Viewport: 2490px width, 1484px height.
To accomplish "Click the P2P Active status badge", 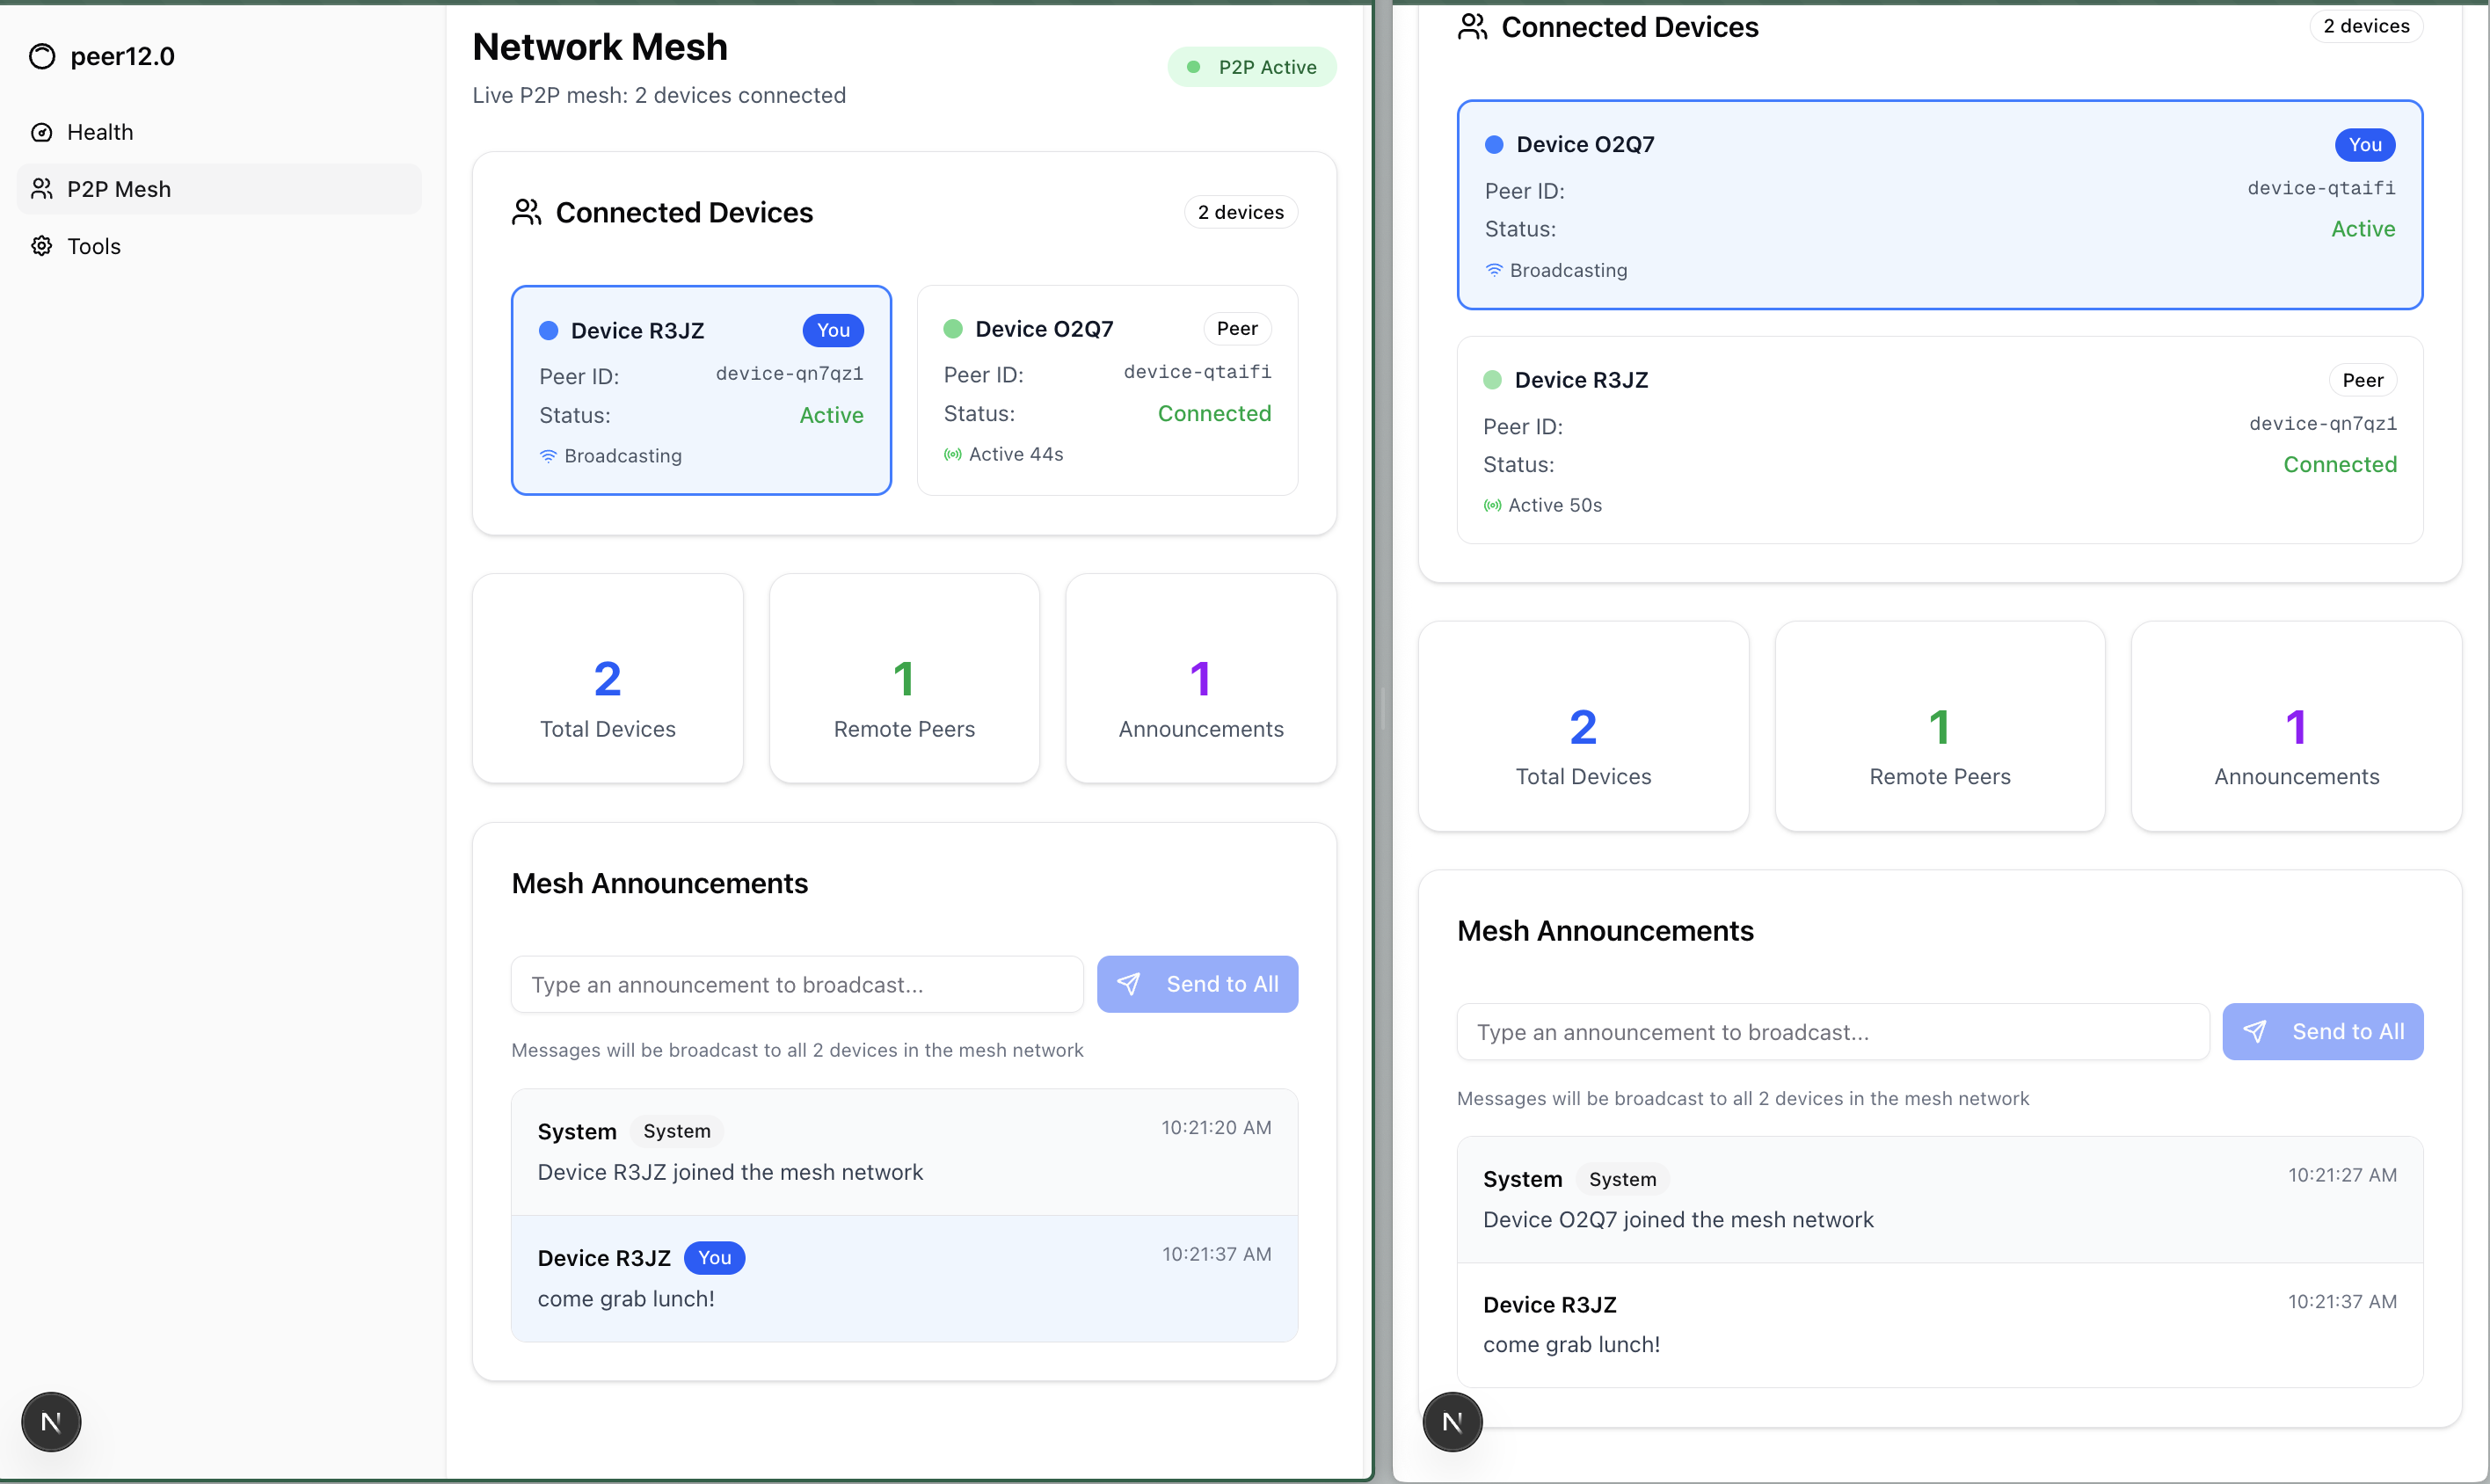I will click(x=1252, y=67).
